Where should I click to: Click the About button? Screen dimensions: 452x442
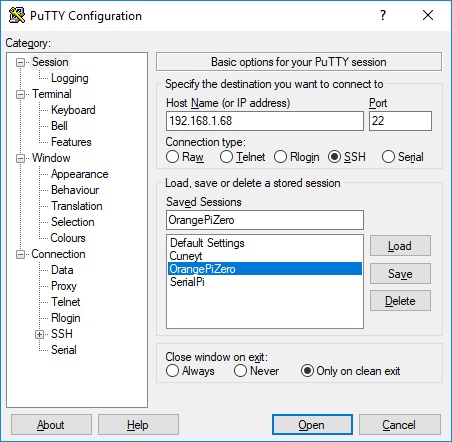[x=51, y=425]
